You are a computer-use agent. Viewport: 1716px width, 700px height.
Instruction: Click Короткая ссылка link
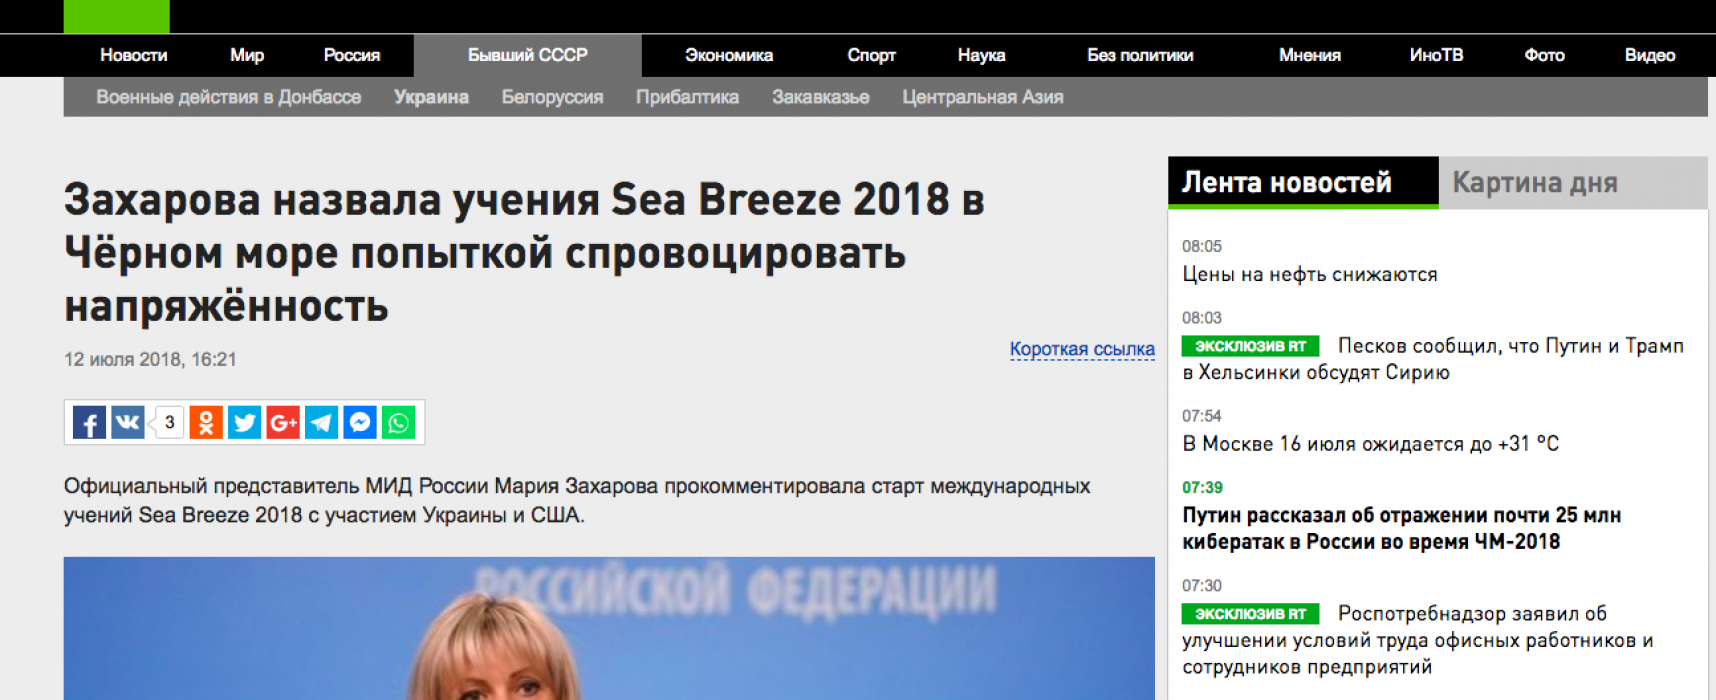click(x=1082, y=349)
